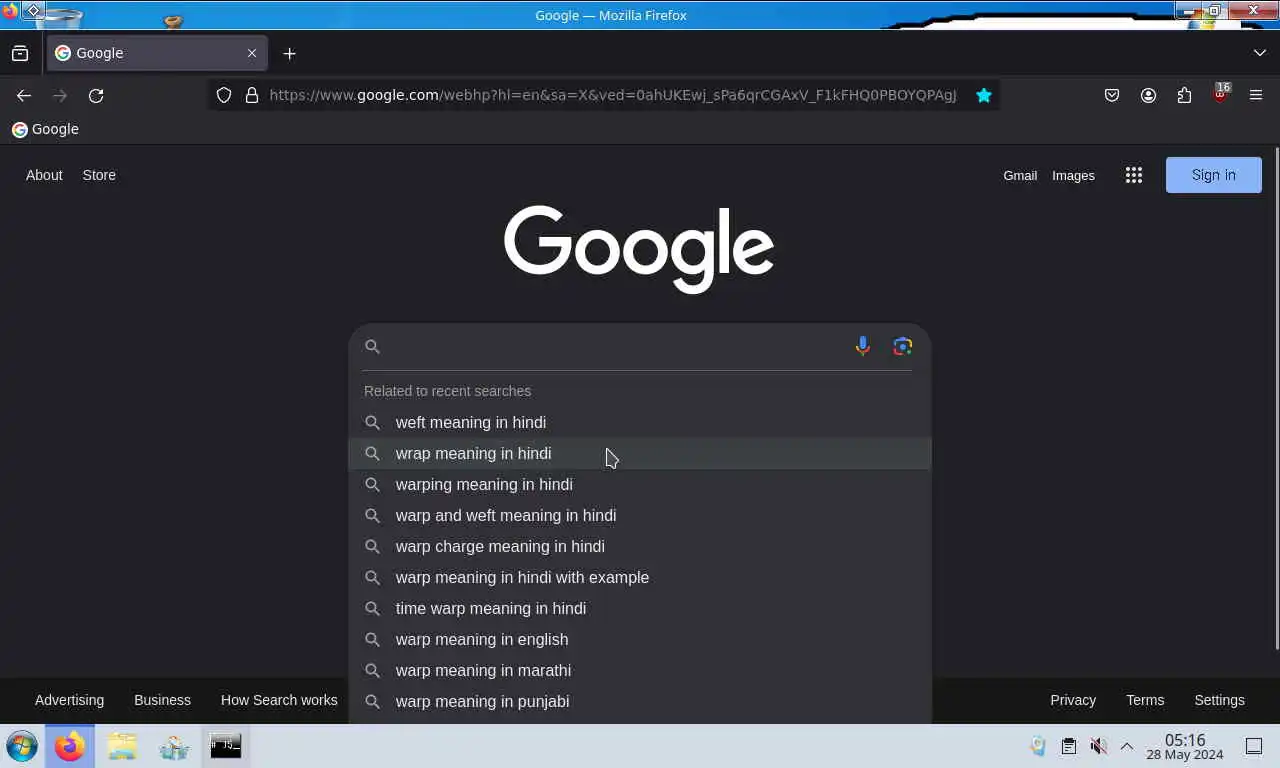
Task: Switch to Firefox in taskbar
Action: [70, 746]
